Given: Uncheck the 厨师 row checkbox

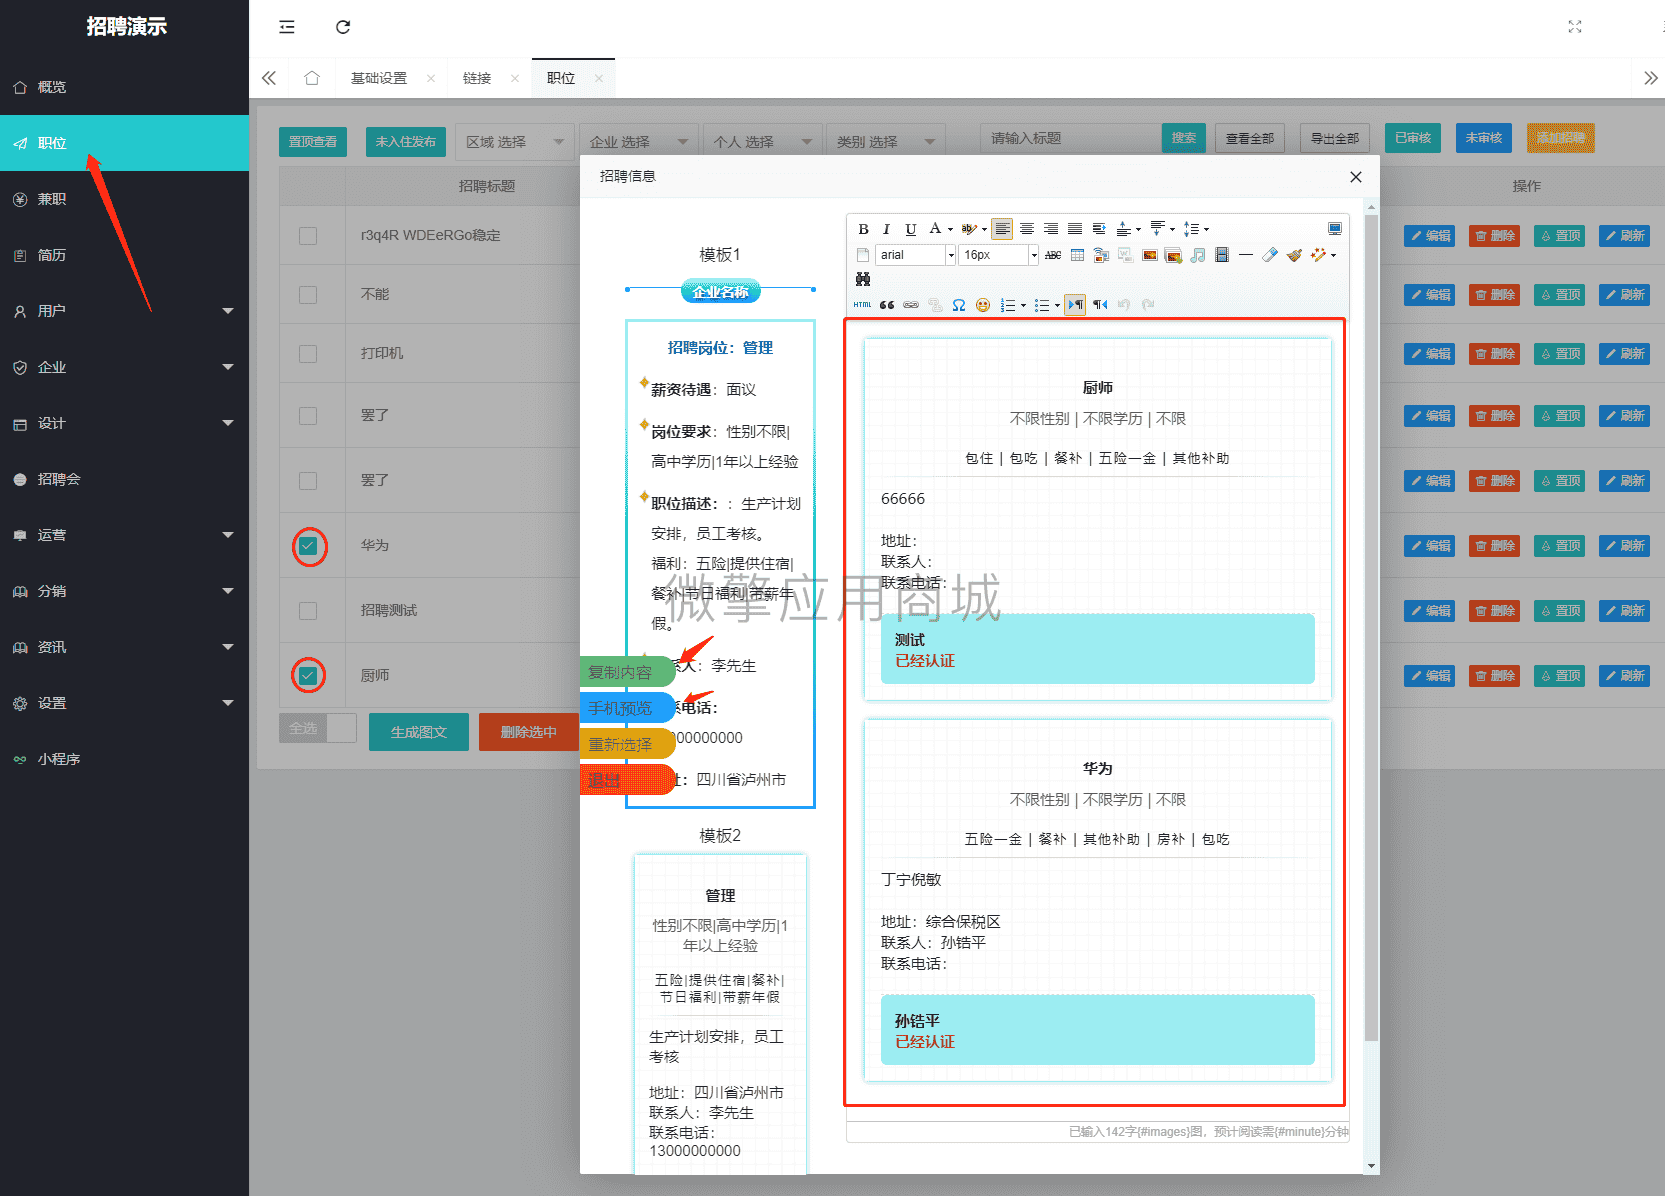Looking at the screenshot, I should point(308,675).
